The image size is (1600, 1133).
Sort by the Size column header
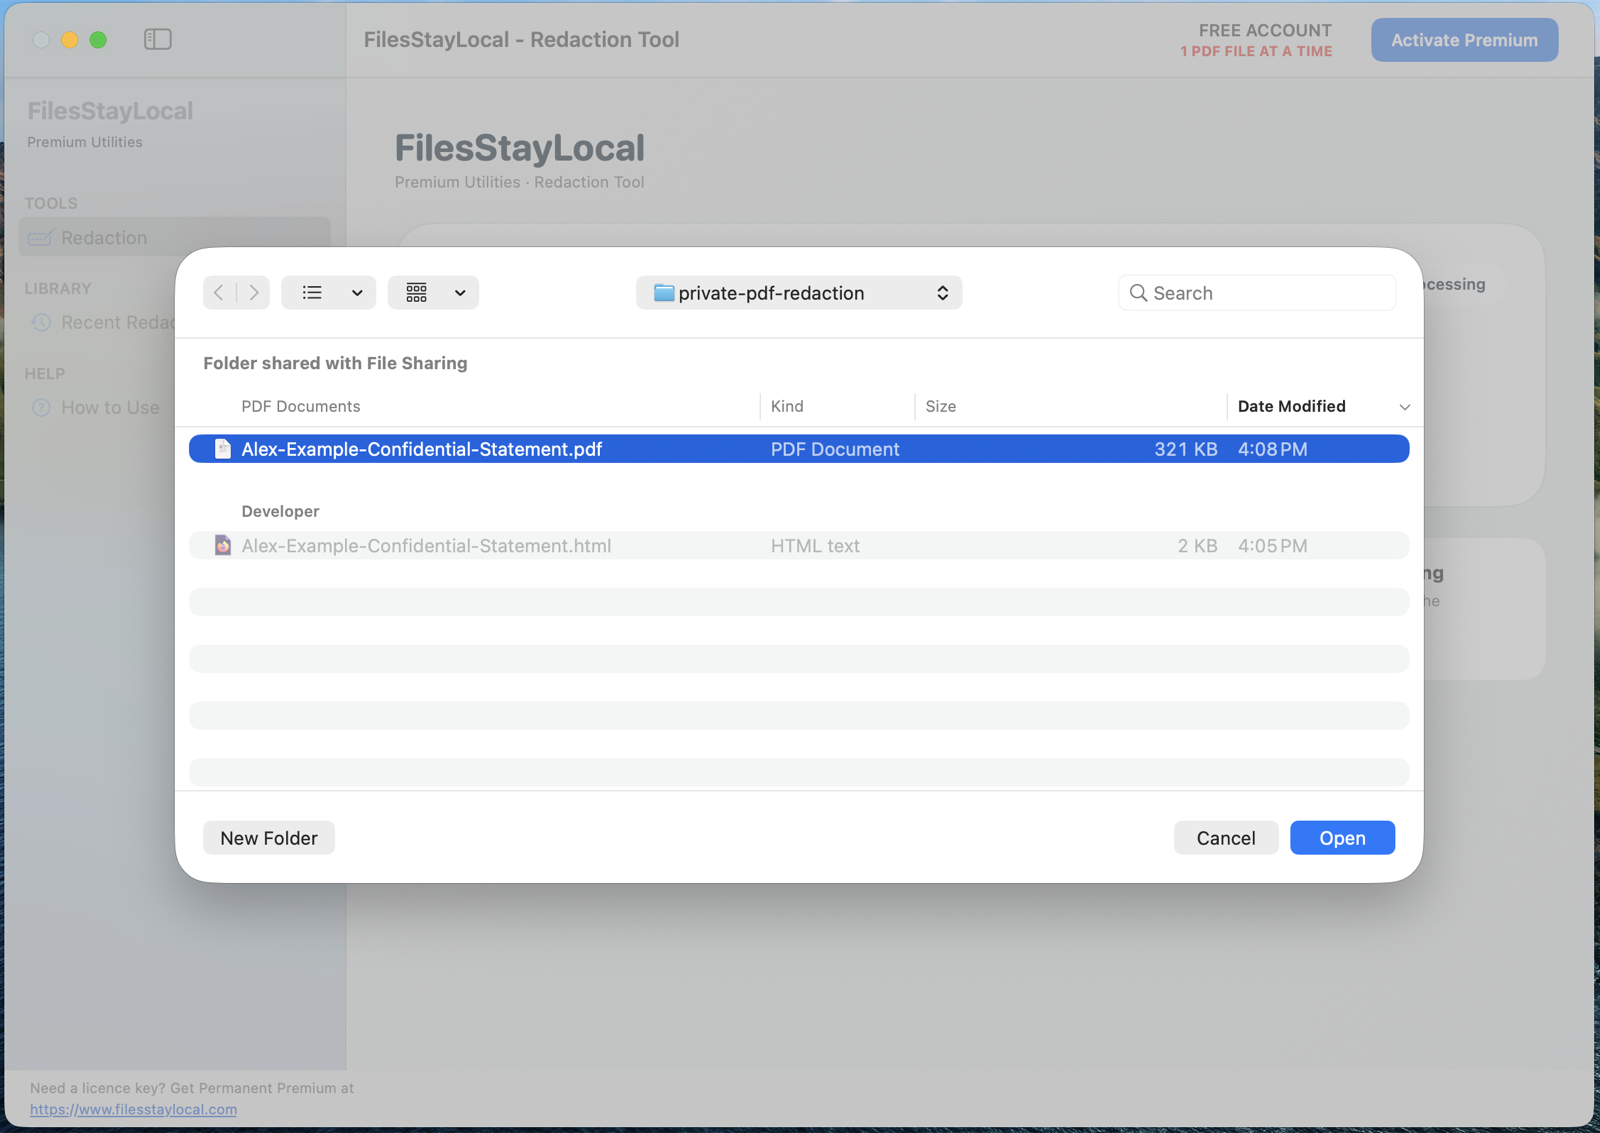coord(941,406)
